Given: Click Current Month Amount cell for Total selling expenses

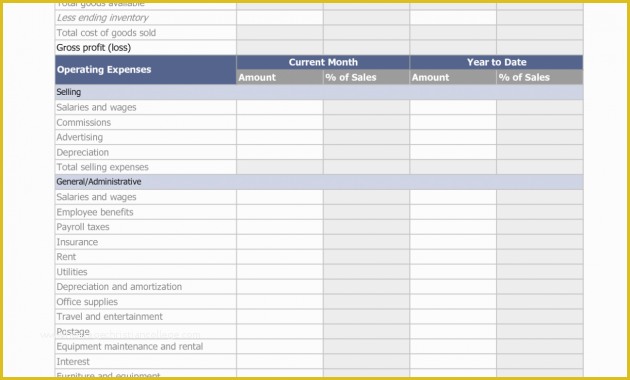Looking at the screenshot, I should click(x=280, y=167).
